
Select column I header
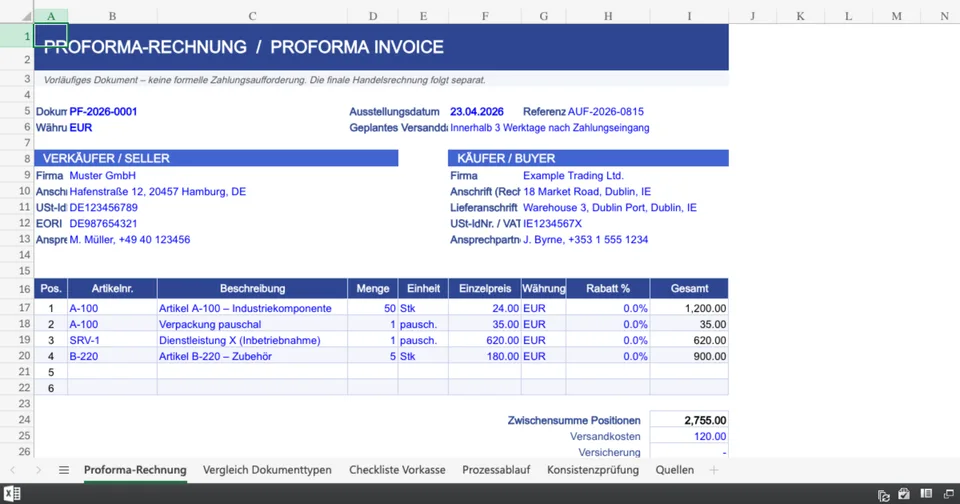(689, 17)
